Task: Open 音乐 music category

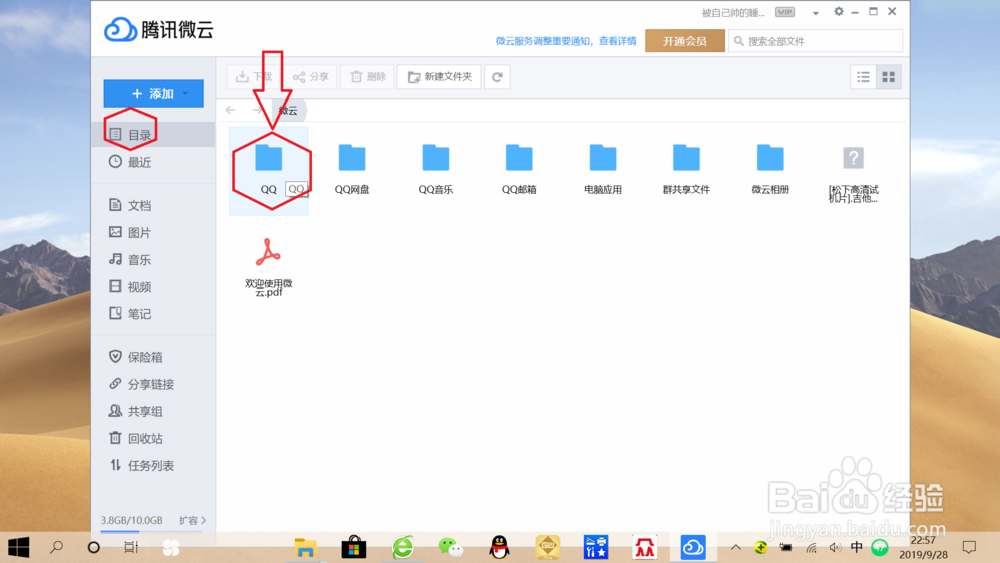Action: tap(153, 259)
